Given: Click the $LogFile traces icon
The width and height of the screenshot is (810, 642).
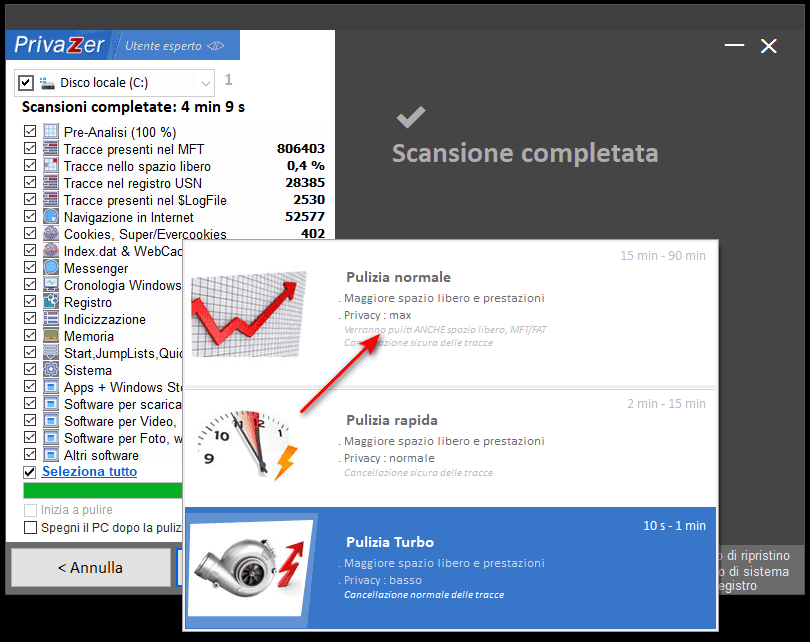Looking at the screenshot, I should tap(51, 200).
